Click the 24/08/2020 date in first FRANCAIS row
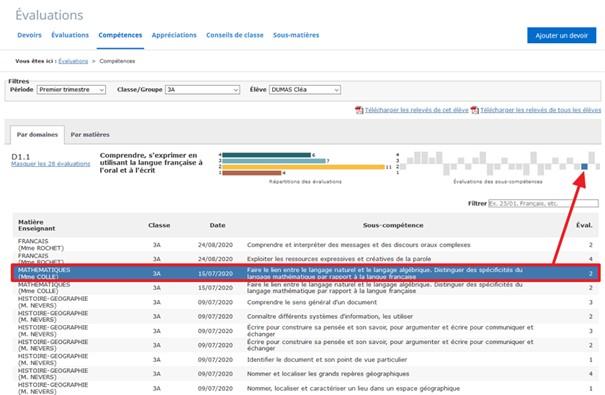Image resolution: width=605 pixels, height=395 pixels. pyautogui.click(x=215, y=245)
